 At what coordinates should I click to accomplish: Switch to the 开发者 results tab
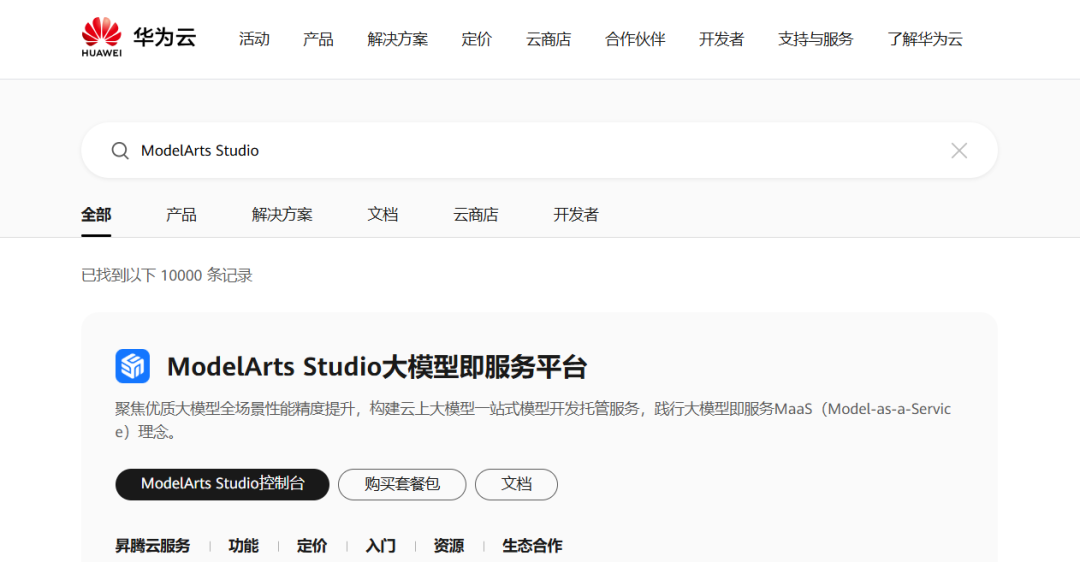coord(575,215)
